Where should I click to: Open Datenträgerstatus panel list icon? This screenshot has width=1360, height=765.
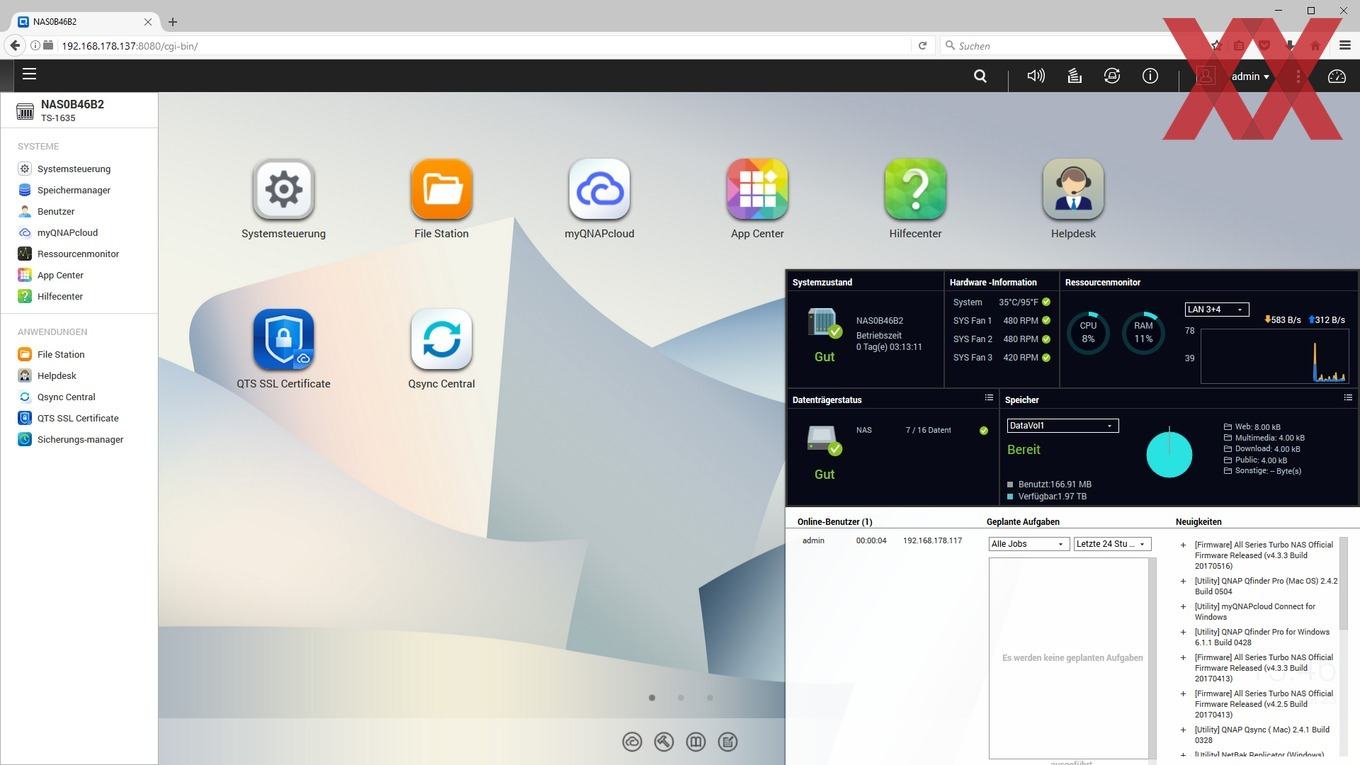tap(989, 398)
